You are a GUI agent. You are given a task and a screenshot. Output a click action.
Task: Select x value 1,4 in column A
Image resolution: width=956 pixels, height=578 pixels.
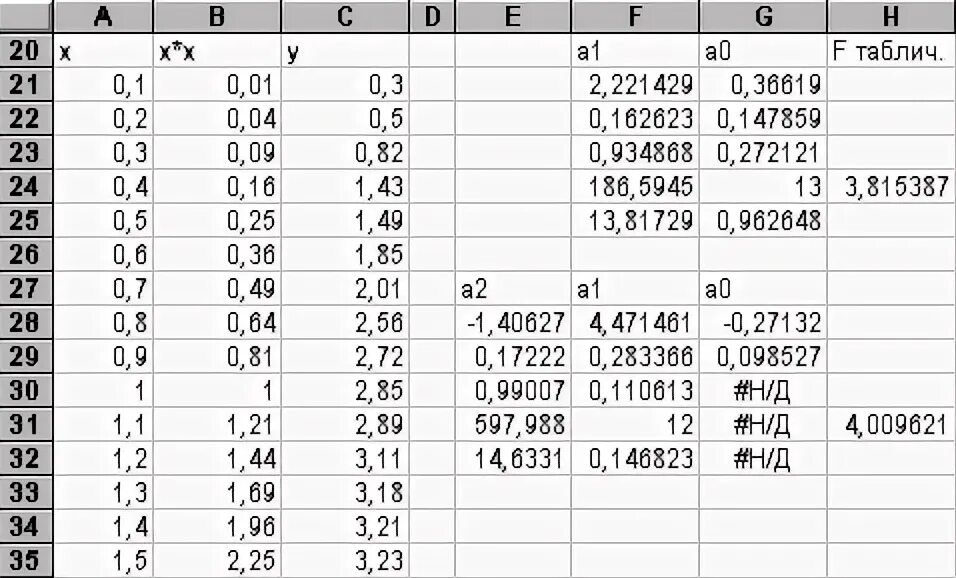click(x=103, y=526)
